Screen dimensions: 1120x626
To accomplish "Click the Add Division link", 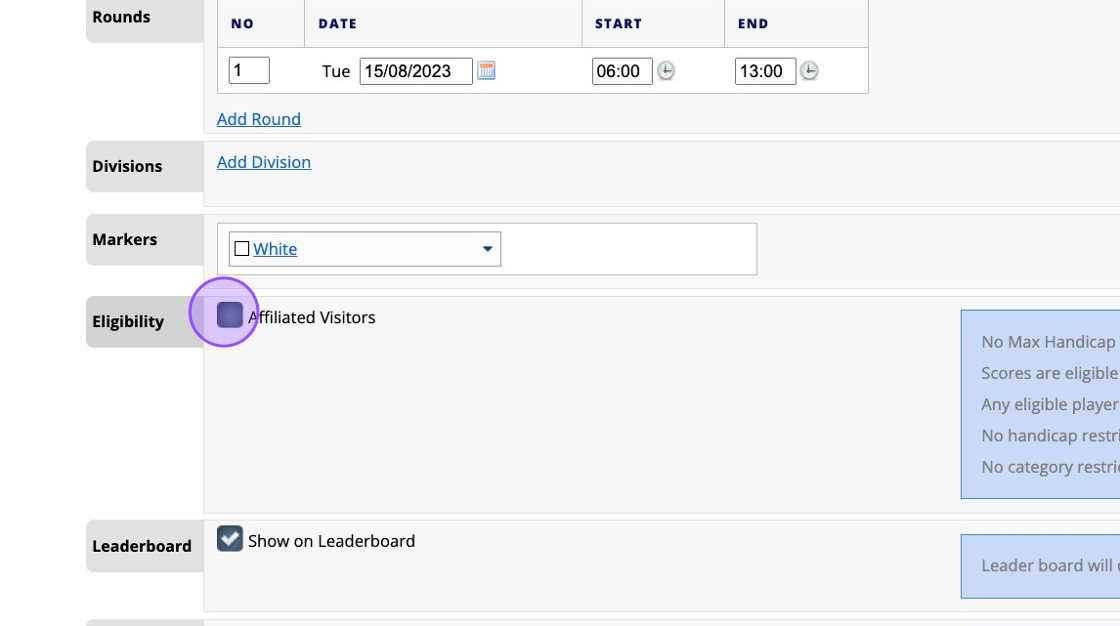I will coord(264,162).
